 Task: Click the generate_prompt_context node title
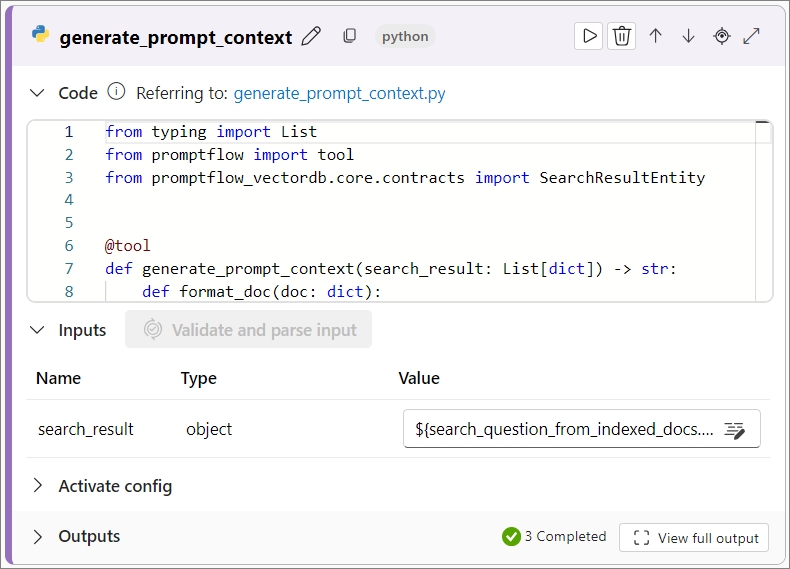tap(176, 37)
